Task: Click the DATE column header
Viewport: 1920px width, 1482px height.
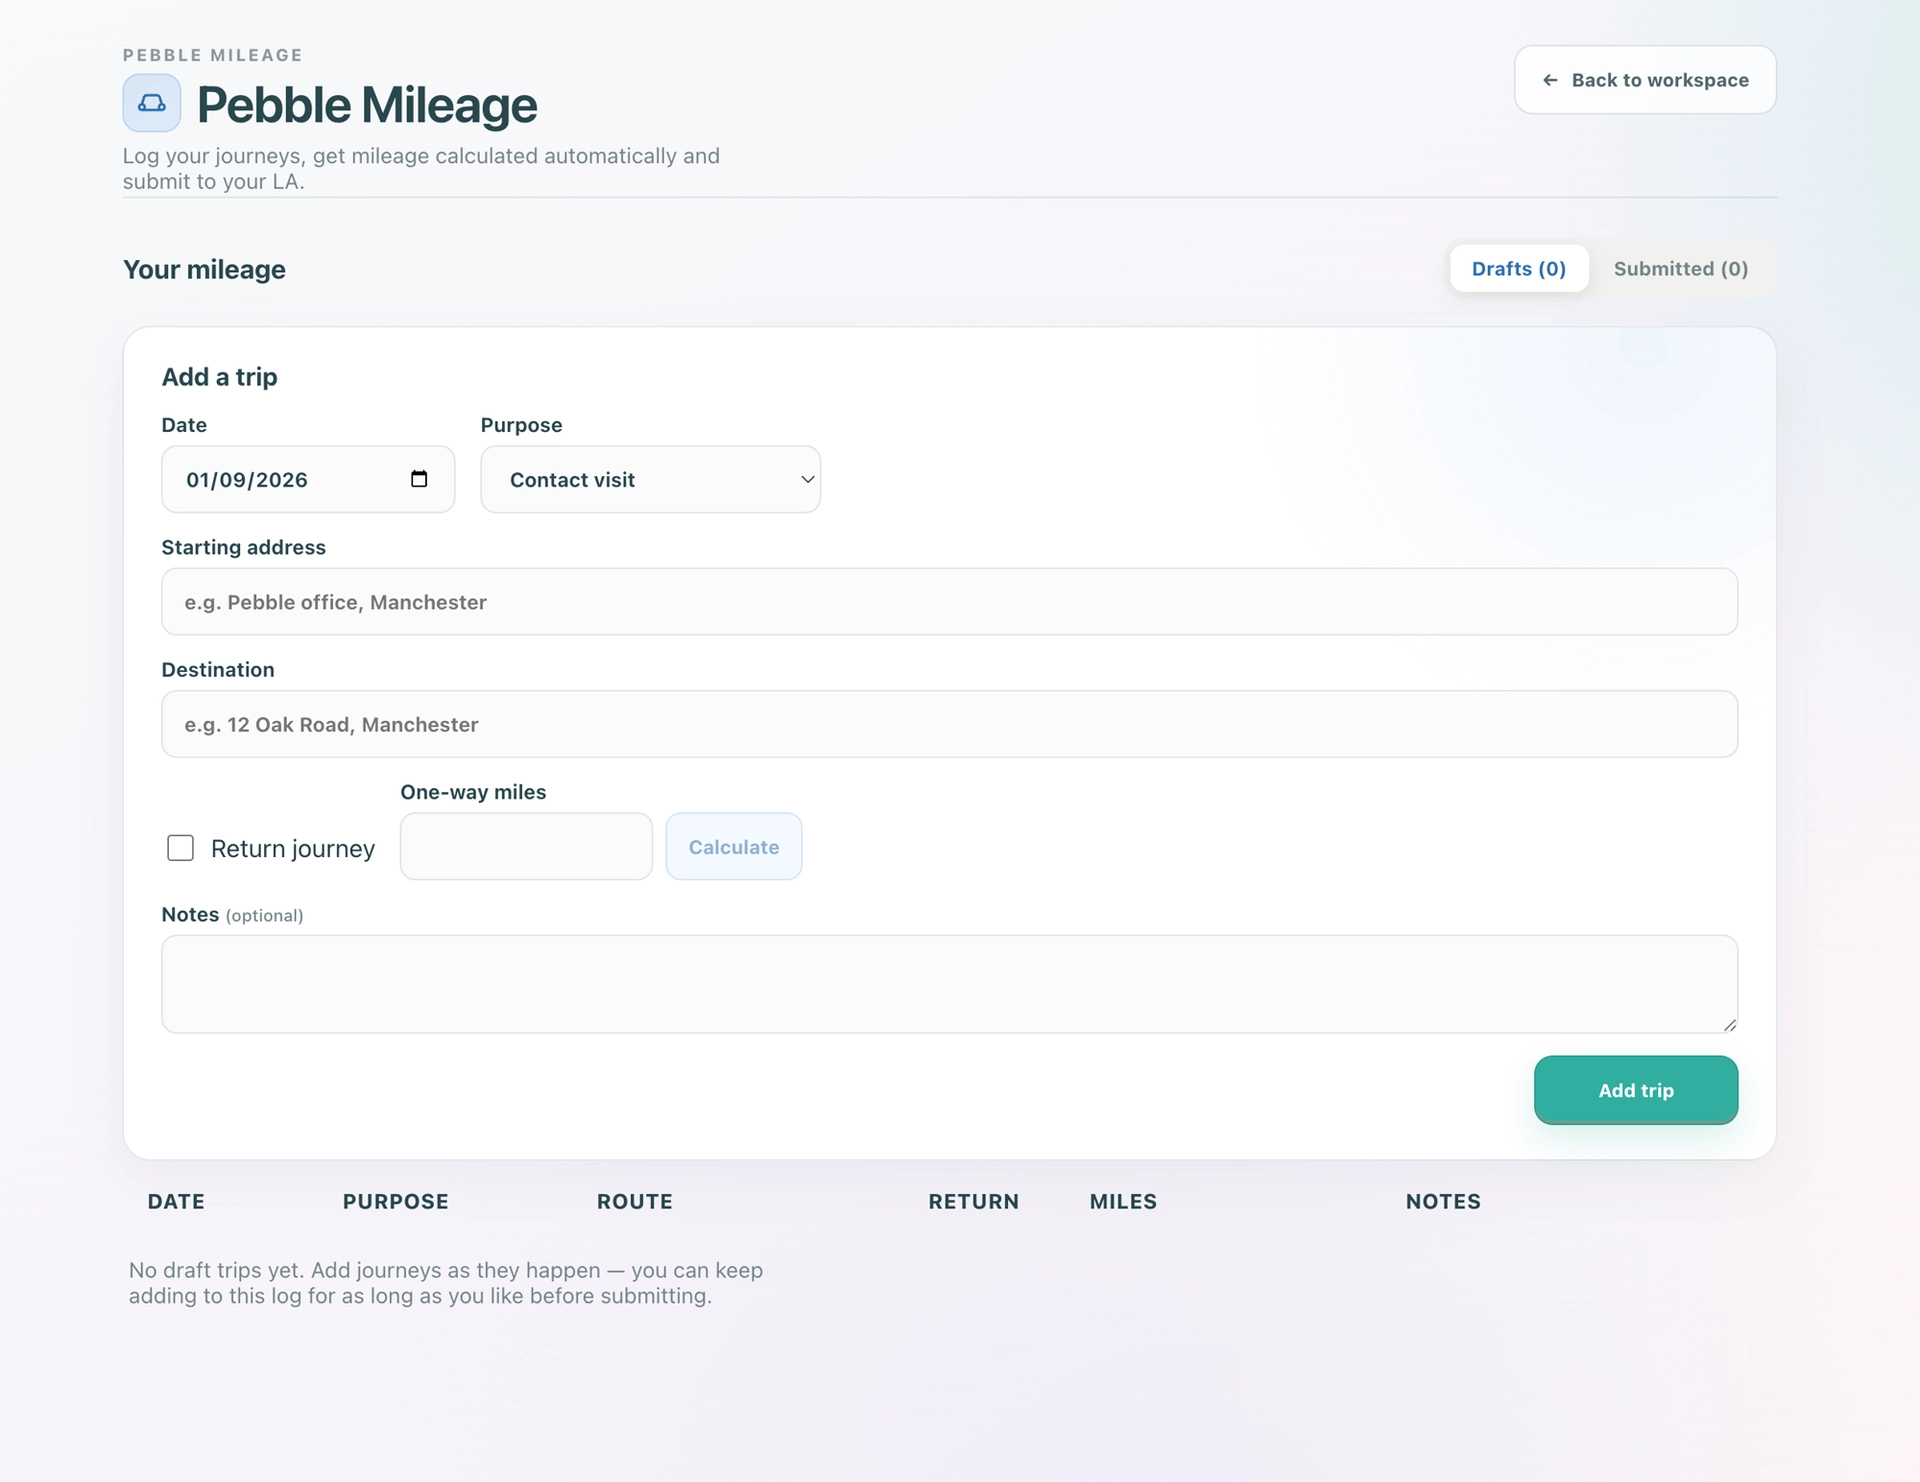Action: point(176,1201)
